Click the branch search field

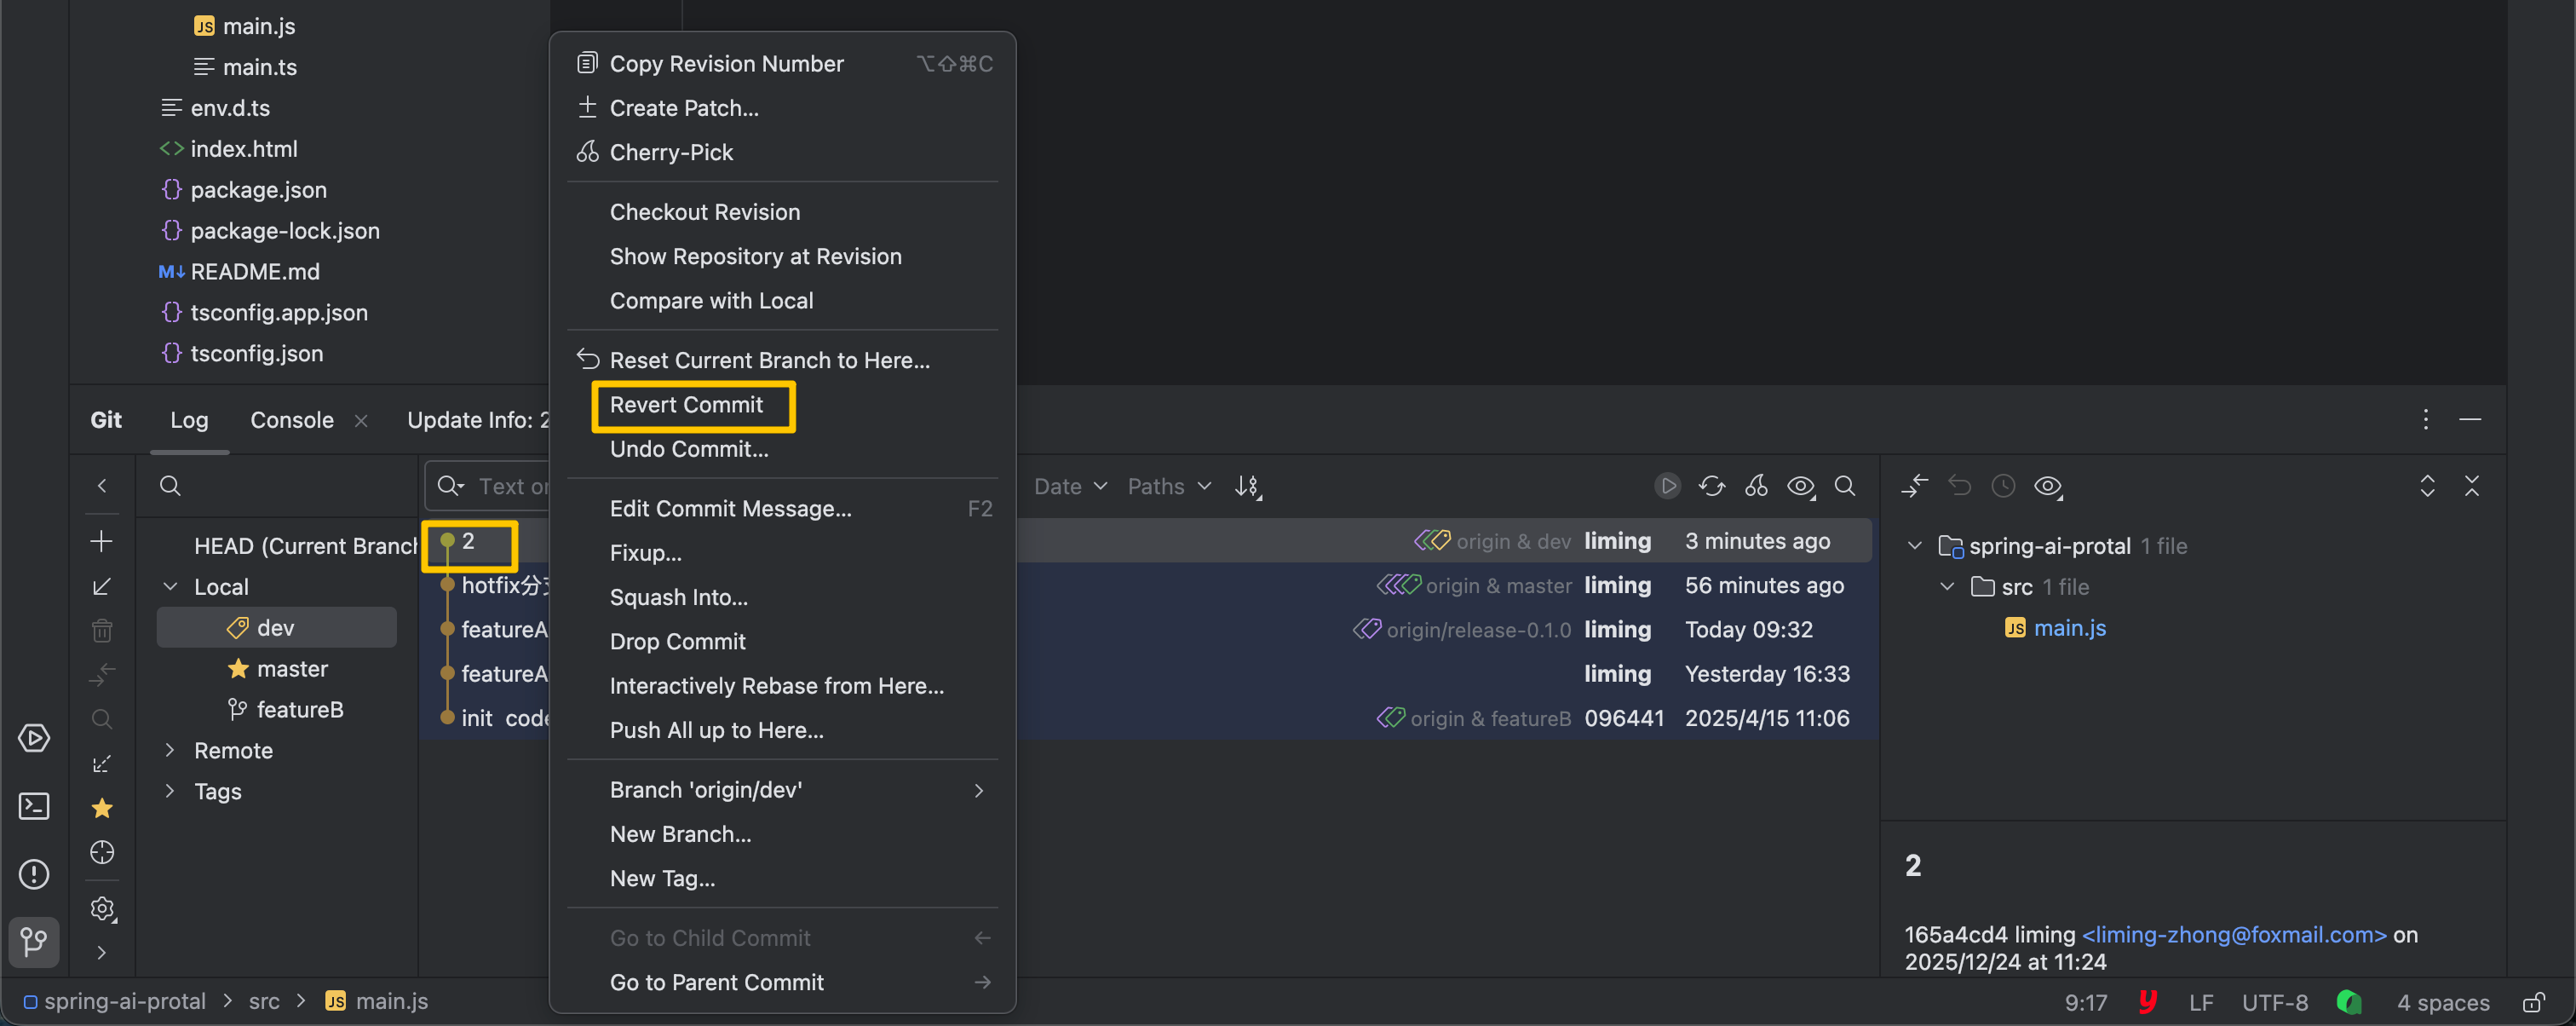click(x=280, y=486)
